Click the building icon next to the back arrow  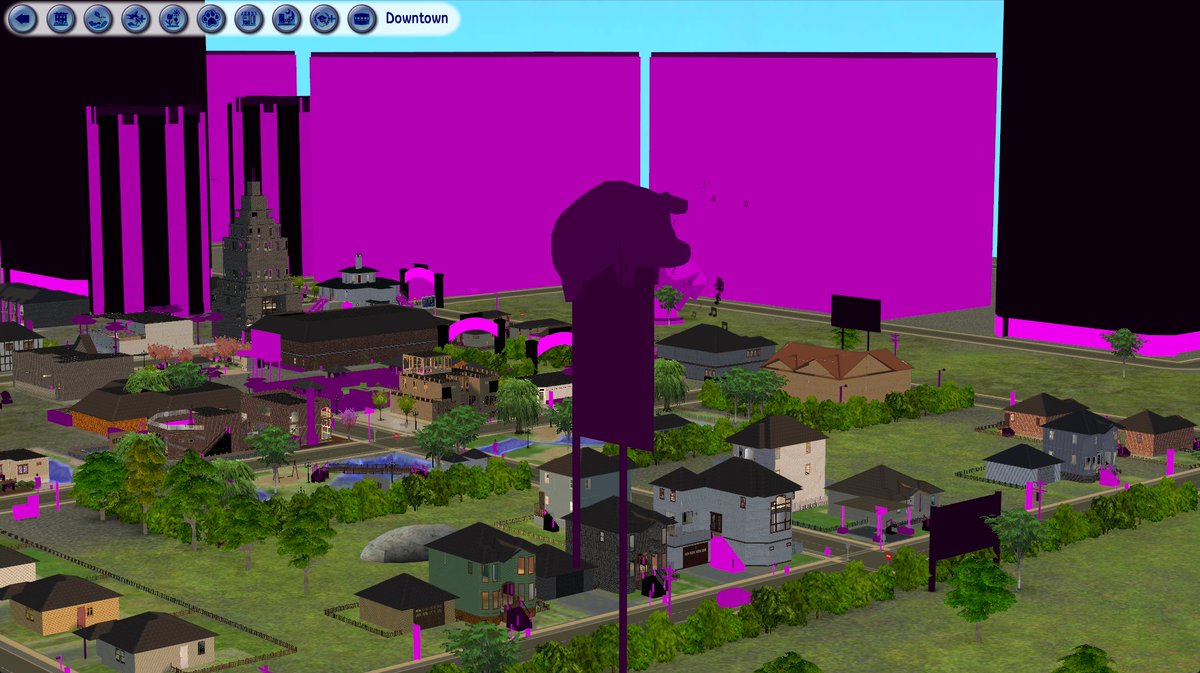(61, 17)
